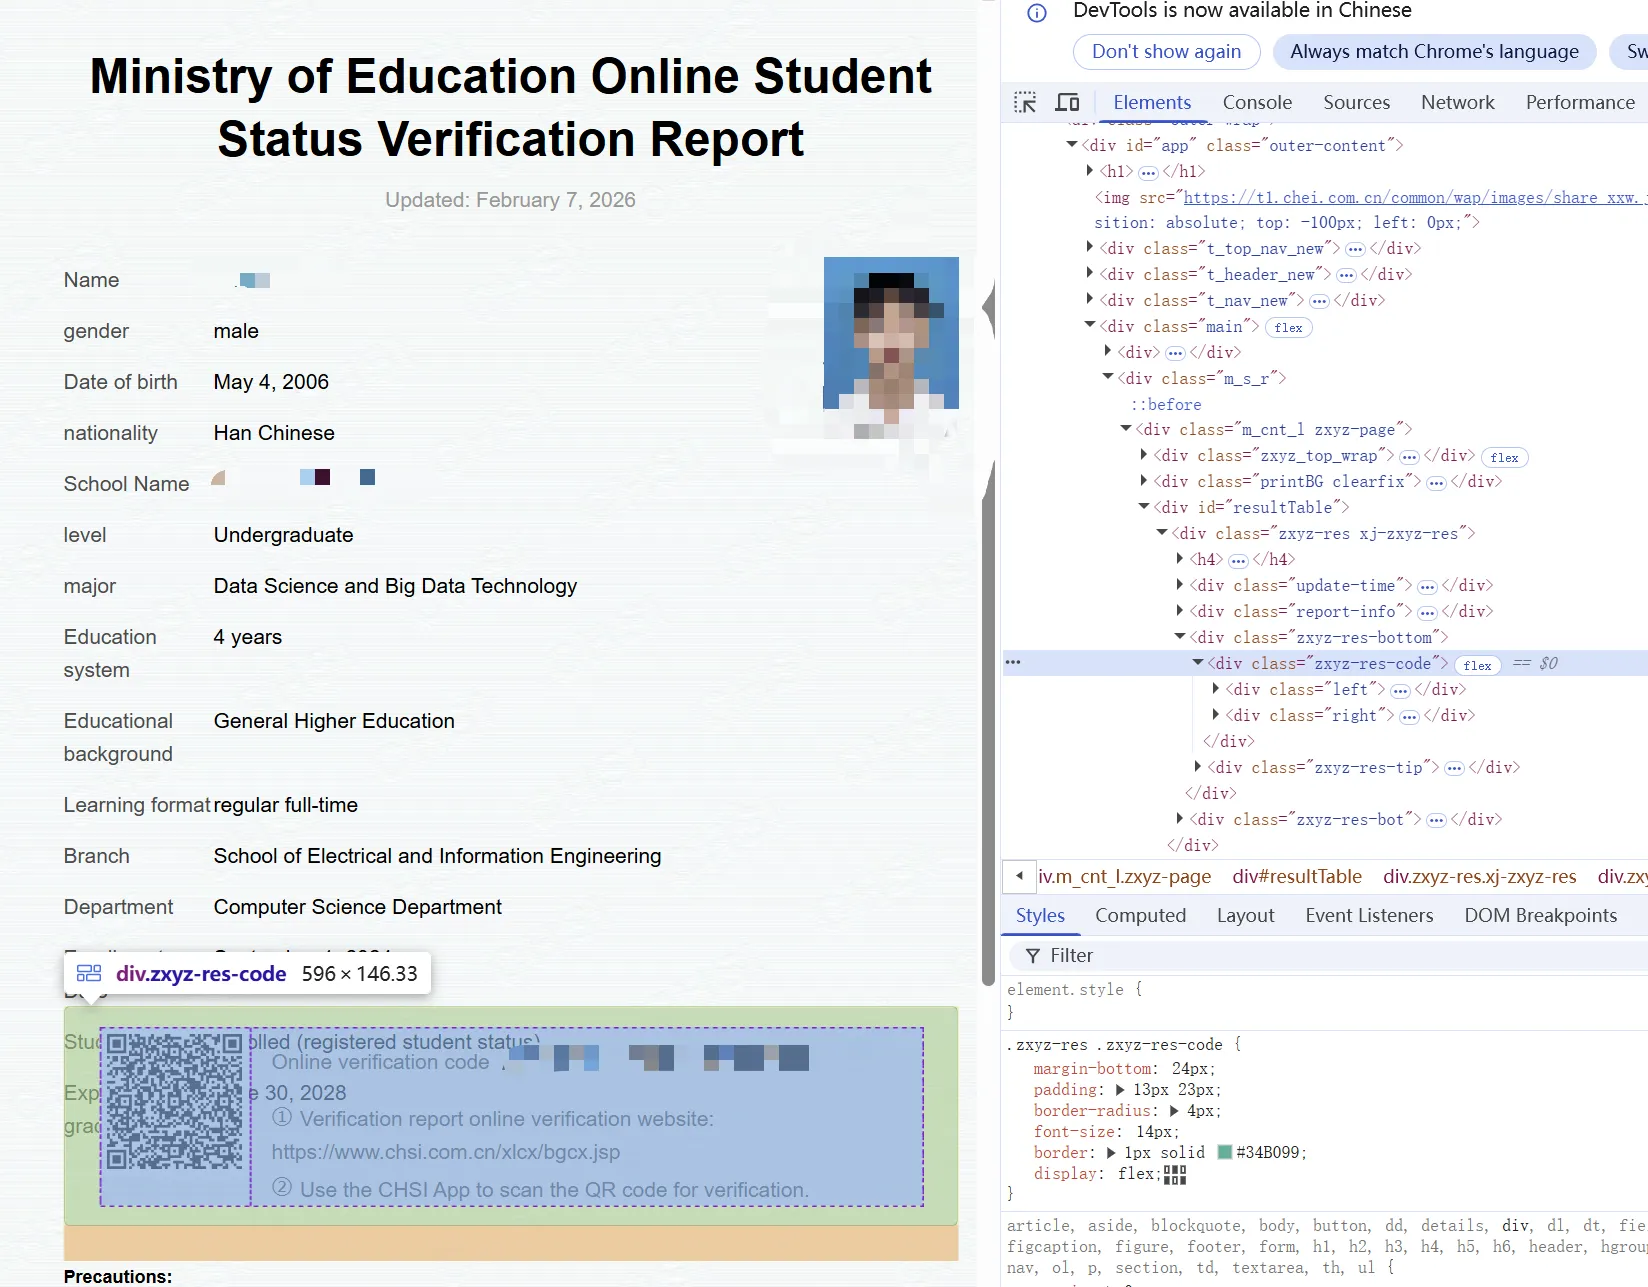Click the Don't show again button
Image resolution: width=1648 pixels, height=1287 pixels.
click(1166, 52)
